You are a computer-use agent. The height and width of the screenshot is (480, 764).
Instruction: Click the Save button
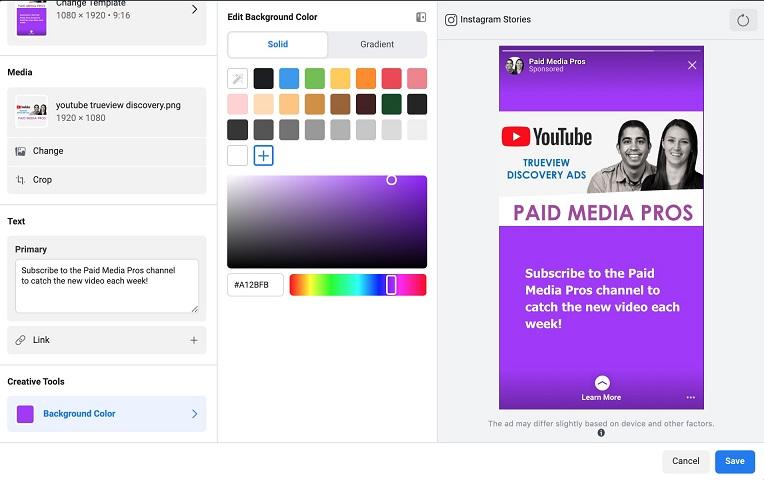735,461
